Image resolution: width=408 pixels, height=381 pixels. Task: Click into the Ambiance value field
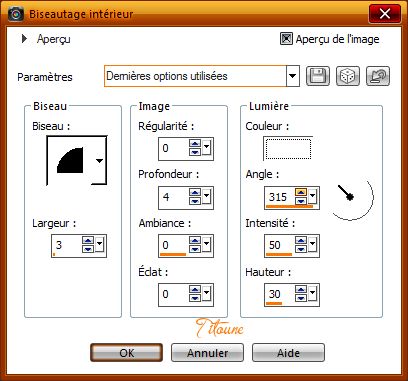click(x=174, y=246)
